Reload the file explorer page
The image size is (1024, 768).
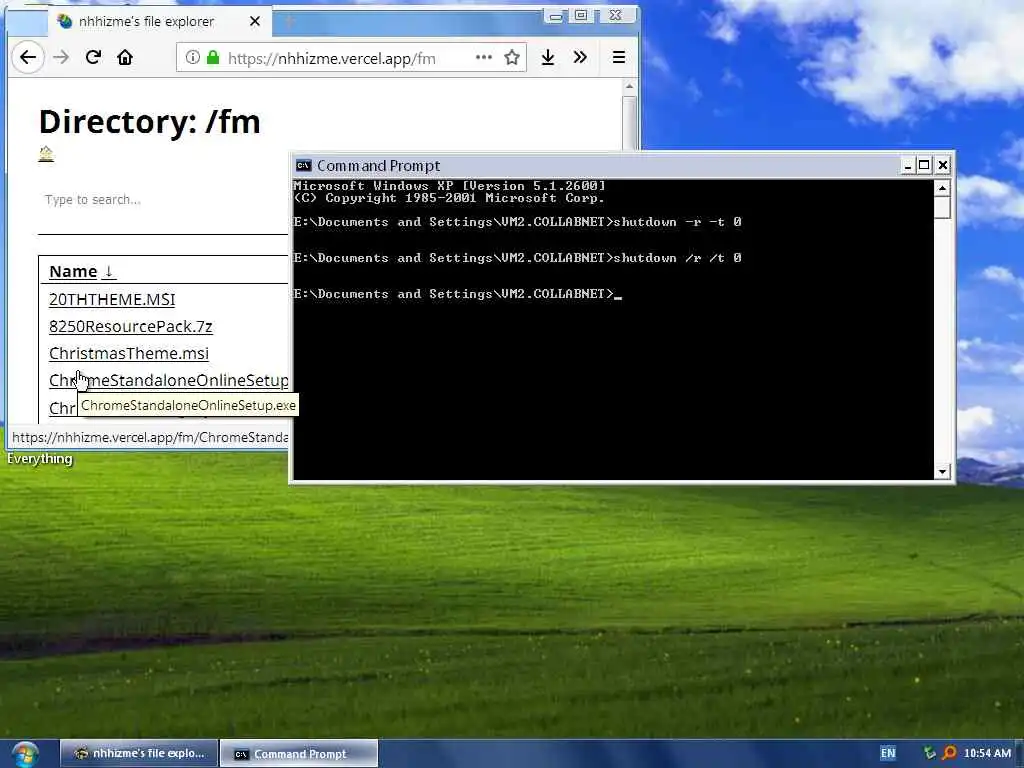(93, 57)
